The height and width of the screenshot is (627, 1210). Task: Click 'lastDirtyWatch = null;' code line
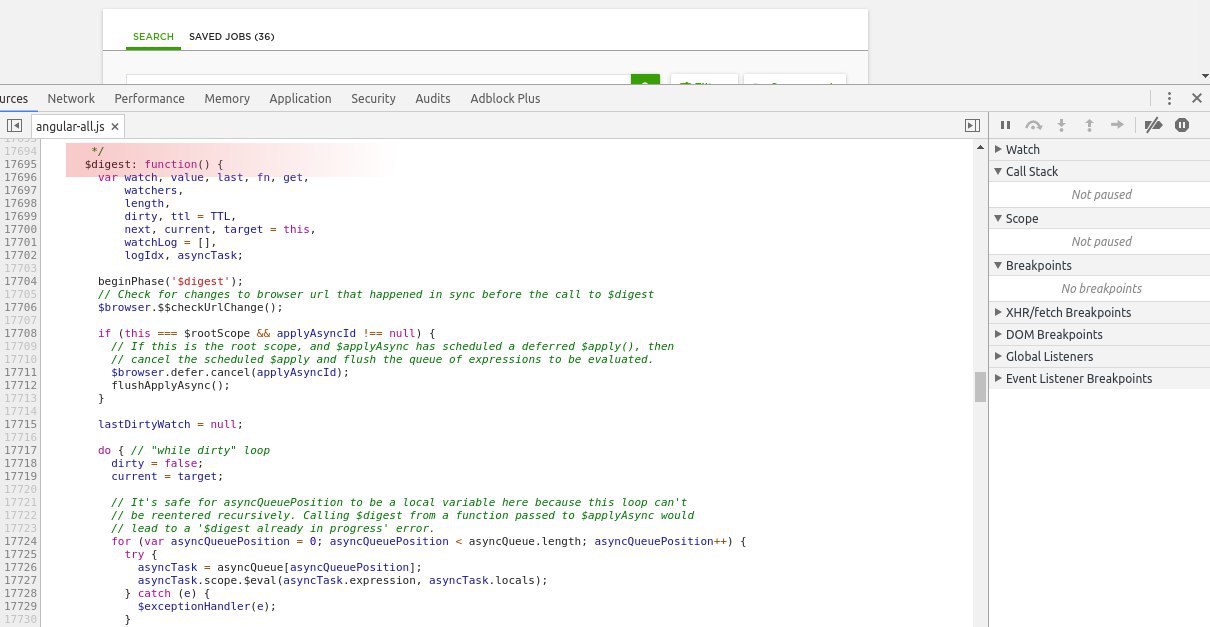click(170, 424)
